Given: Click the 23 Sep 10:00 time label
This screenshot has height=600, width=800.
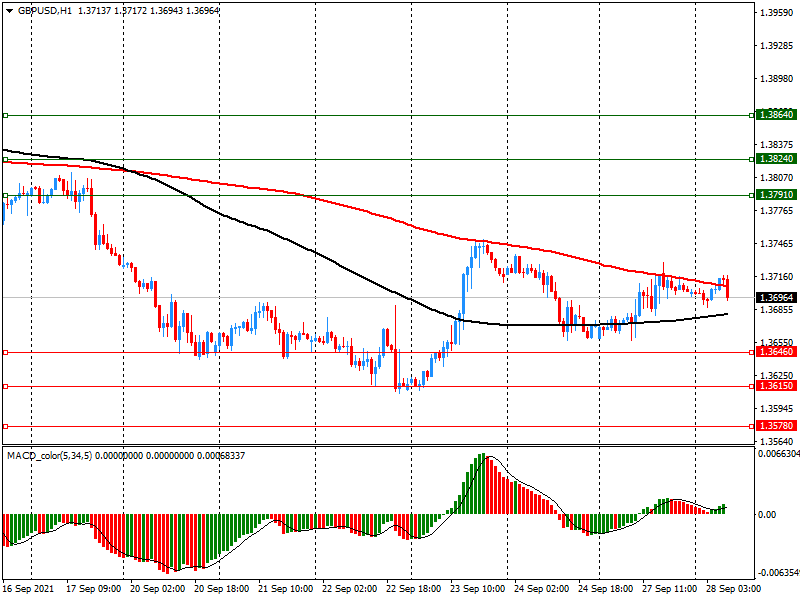Looking at the screenshot, I should [x=478, y=589].
